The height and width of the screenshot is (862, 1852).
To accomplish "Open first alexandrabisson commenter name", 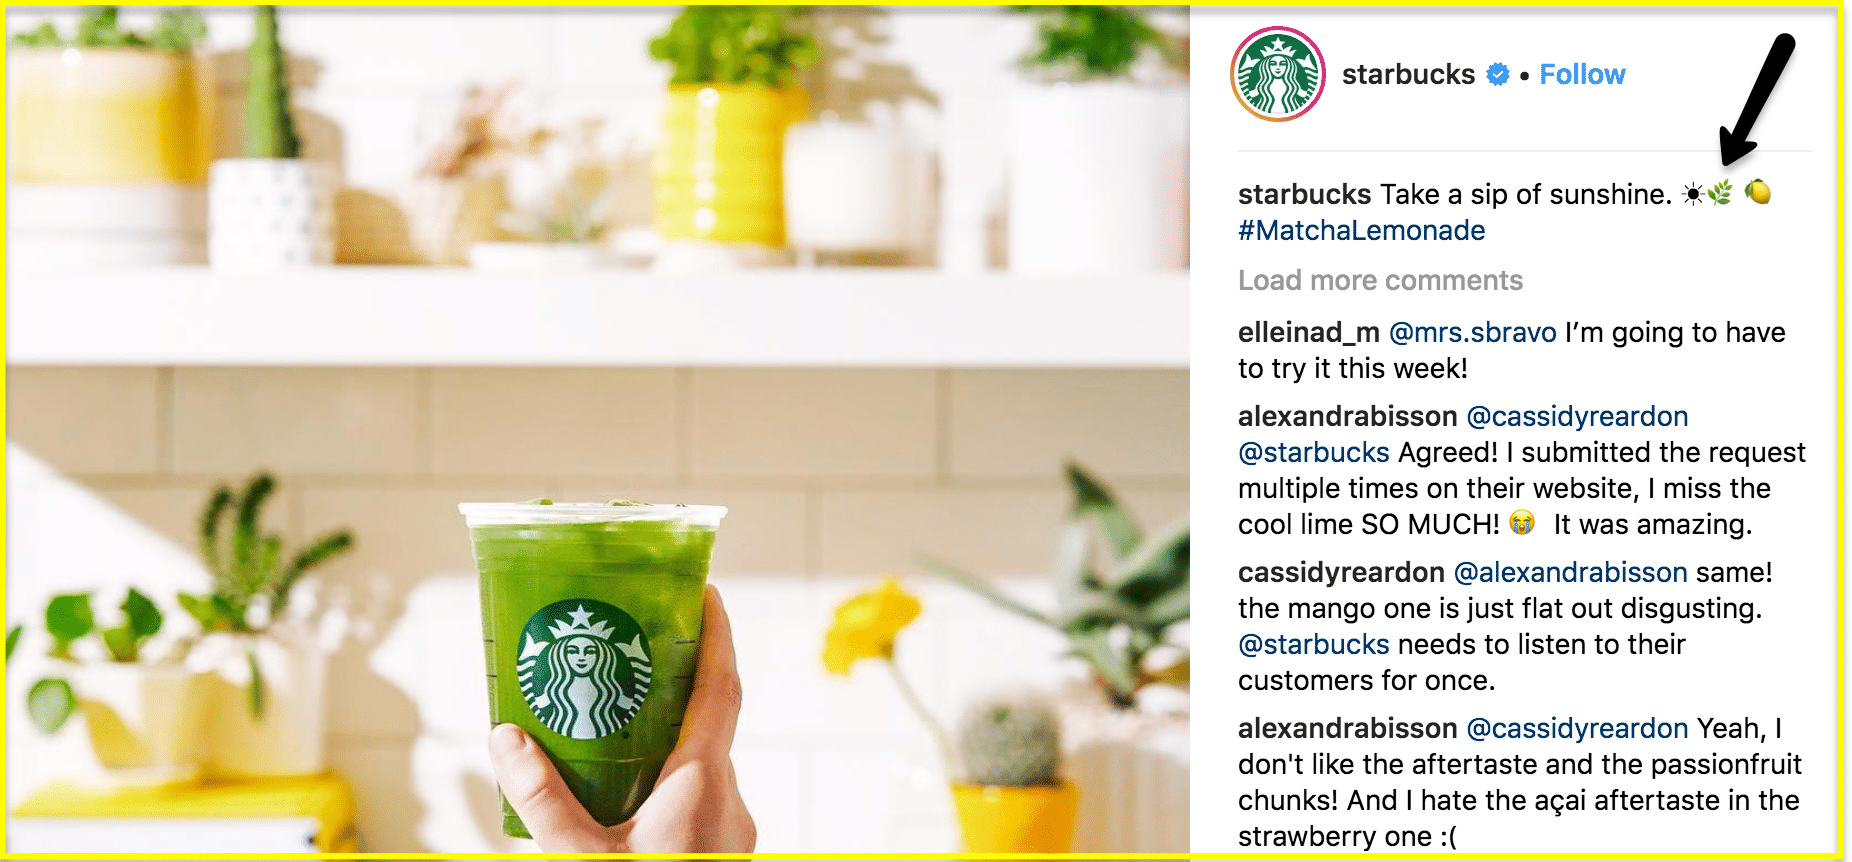I will (1347, 416).
